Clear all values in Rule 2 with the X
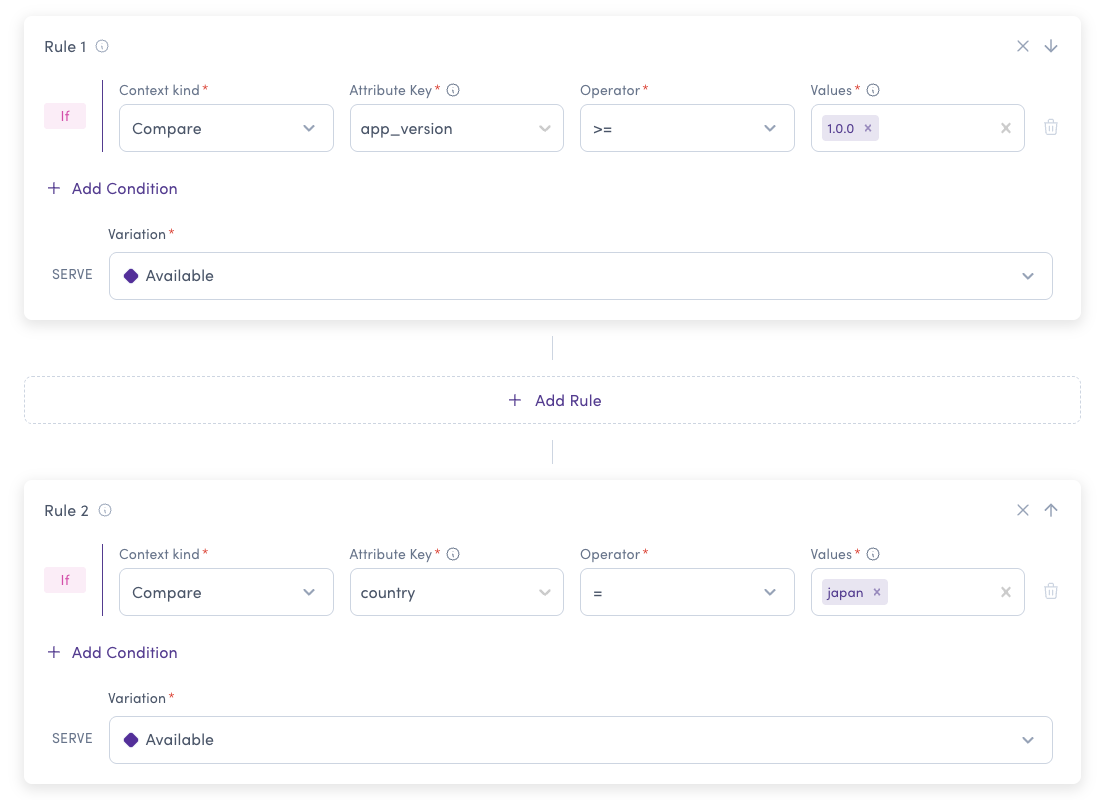Screen dimensions: 1103x800 click(1005, 592)
